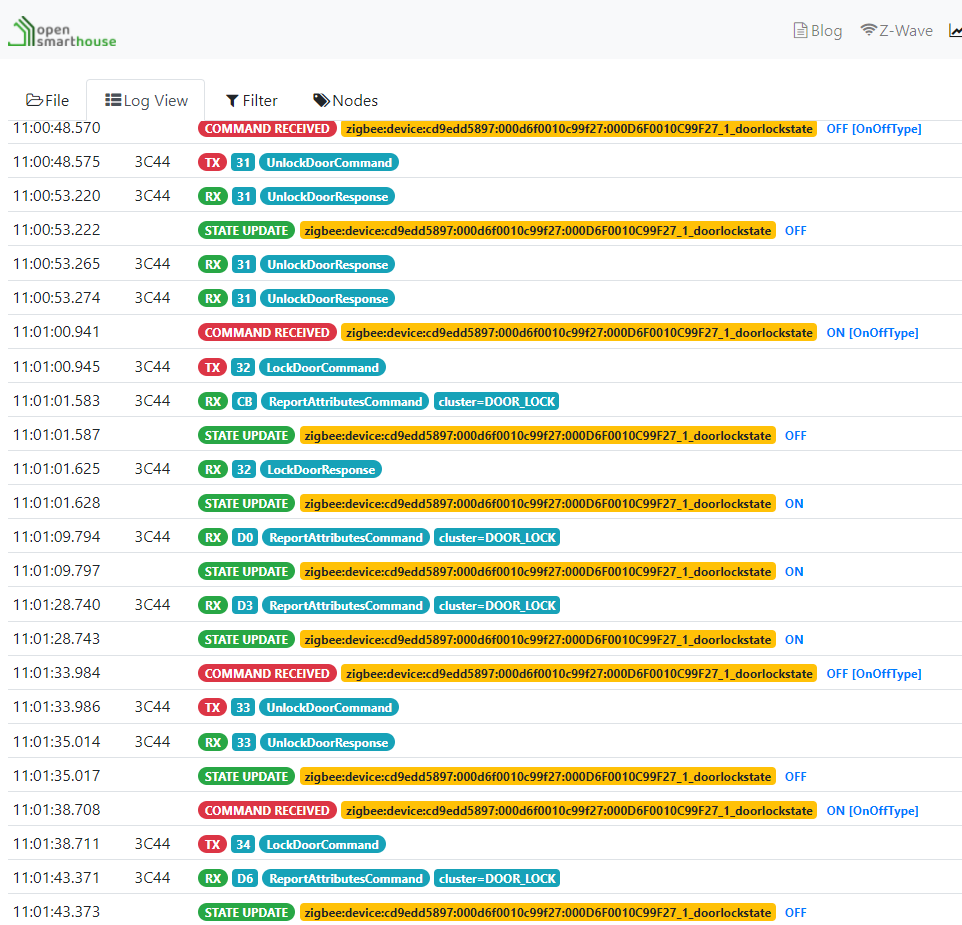Click the tags icon on Nodes tab
962x925 pixels.
(321, 100)
